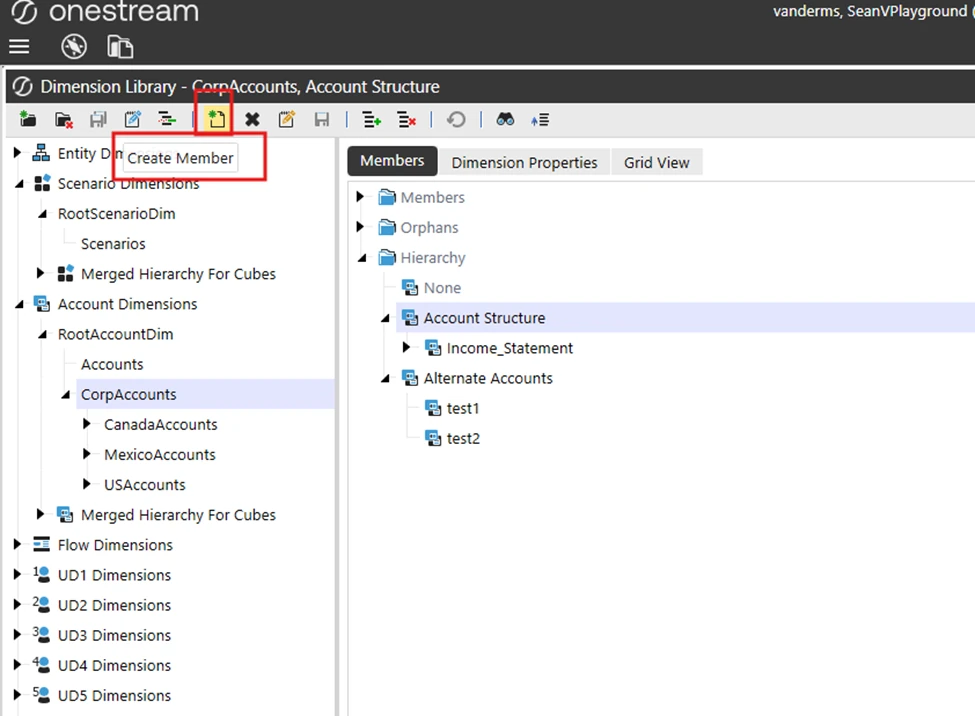Viewport: 975px width, 716px height.
Task: Expand the UD3 Dimensions node
Action: 17,635
